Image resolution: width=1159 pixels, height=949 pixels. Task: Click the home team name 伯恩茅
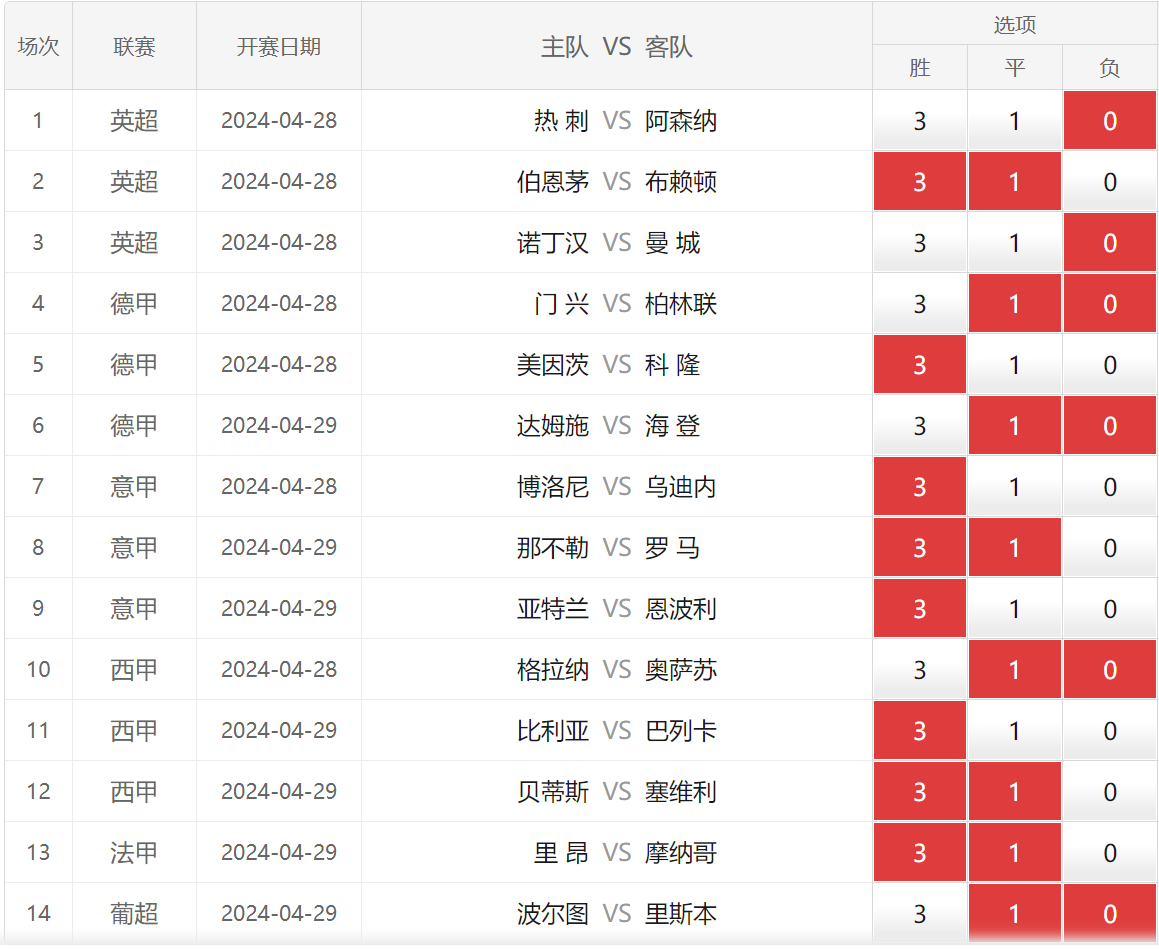click(x=553, y=182)
